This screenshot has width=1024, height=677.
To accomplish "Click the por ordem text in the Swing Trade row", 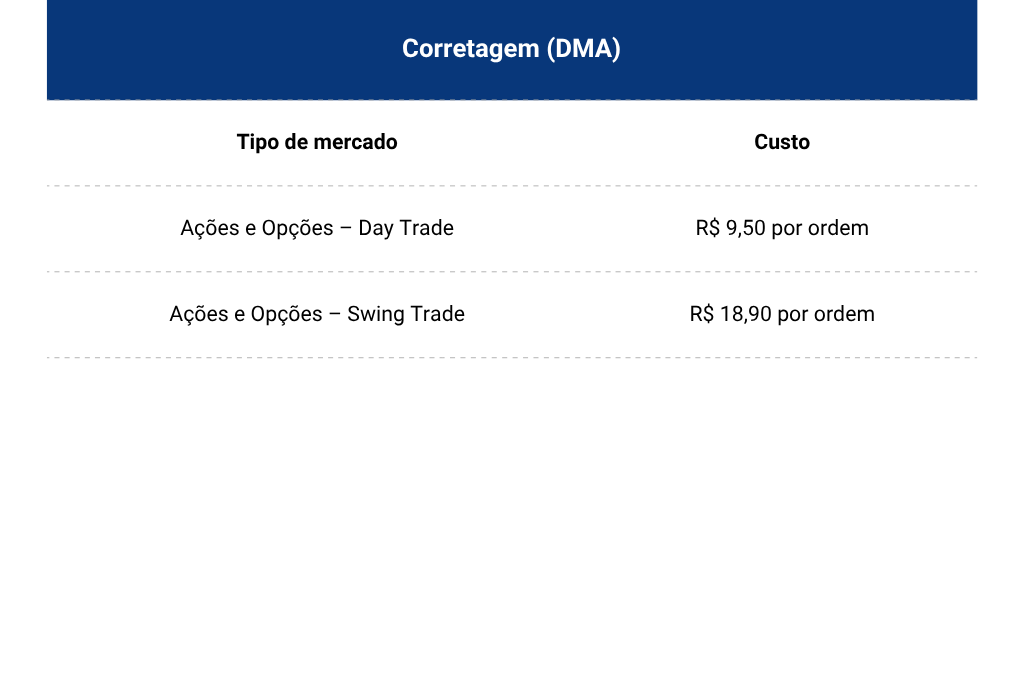I will tap(826, 315).
